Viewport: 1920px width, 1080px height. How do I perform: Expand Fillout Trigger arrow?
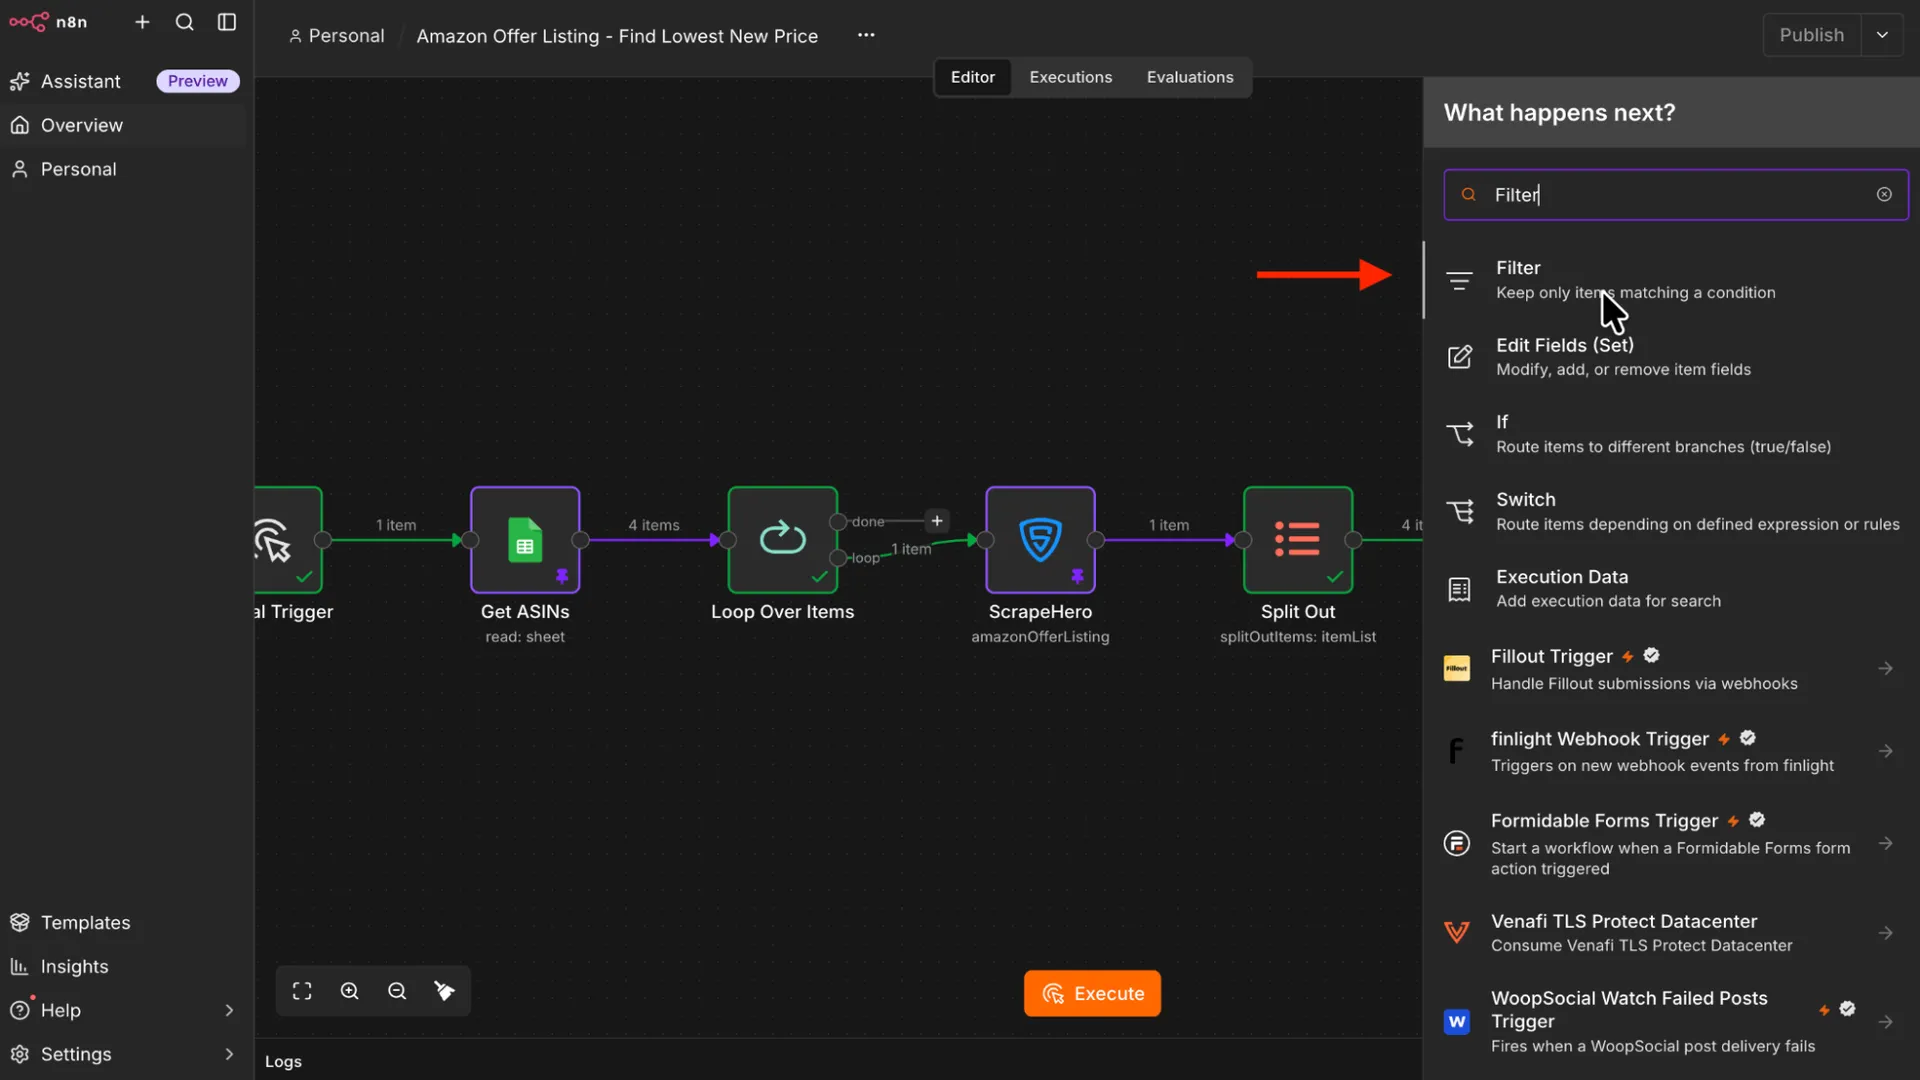[1885, 668]
